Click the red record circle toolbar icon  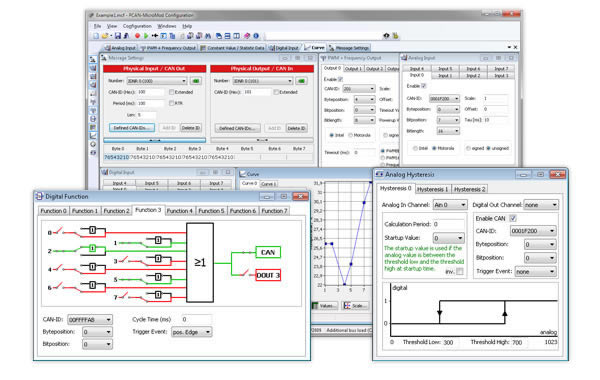[x=137, y=36]
